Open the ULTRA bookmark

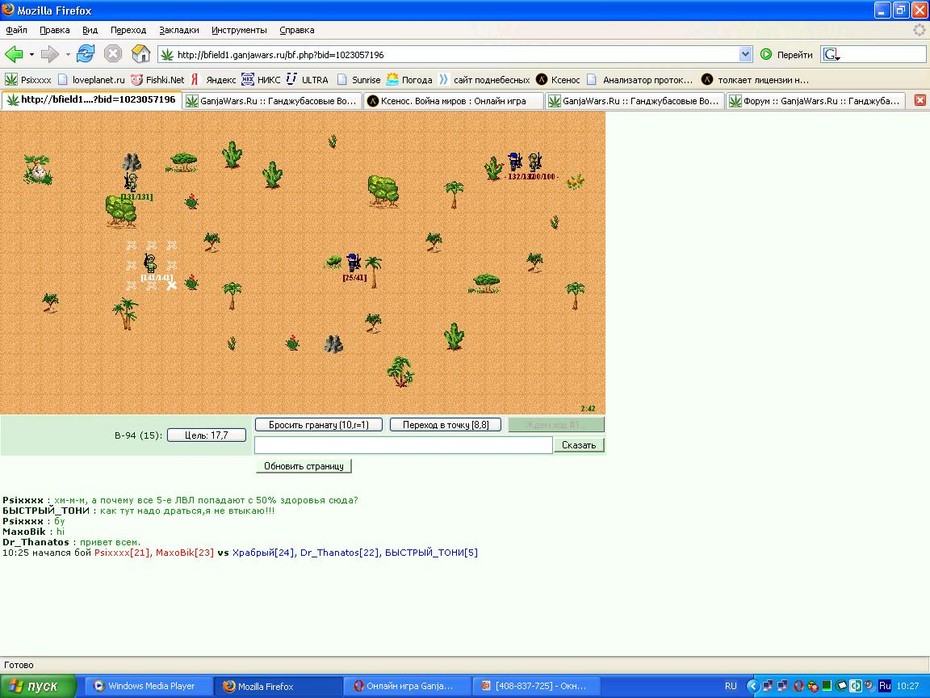pyautogui.click(x=307, y=79)
